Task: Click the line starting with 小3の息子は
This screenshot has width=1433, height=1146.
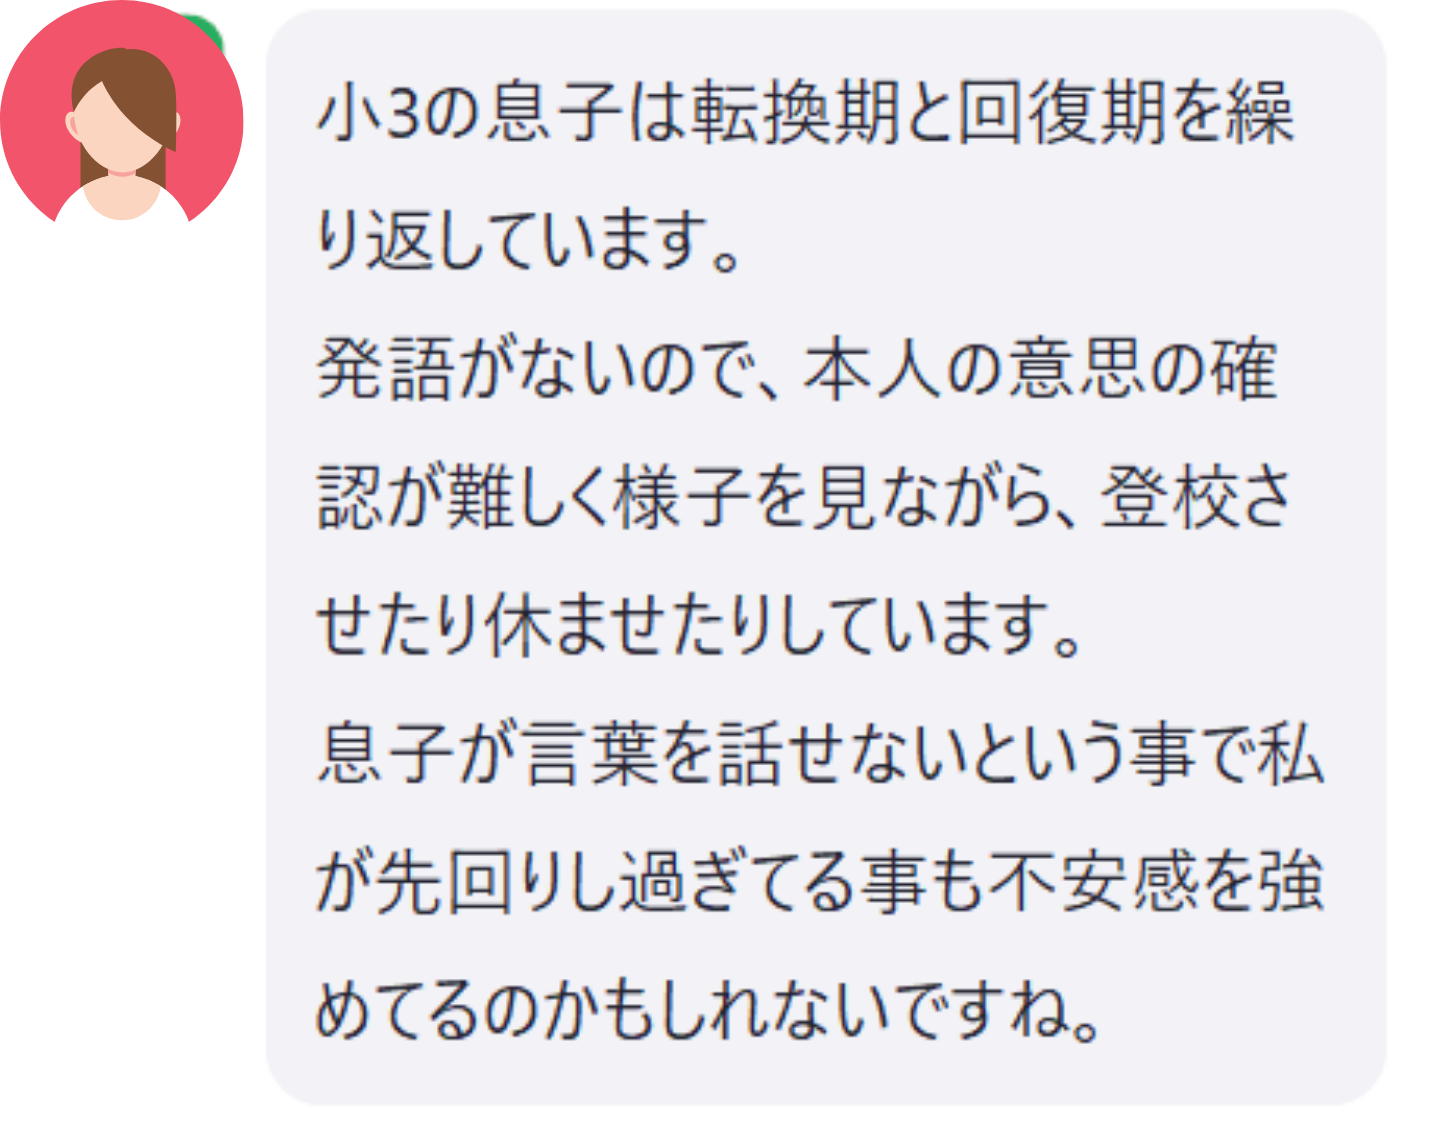Action: pos(805,112)
